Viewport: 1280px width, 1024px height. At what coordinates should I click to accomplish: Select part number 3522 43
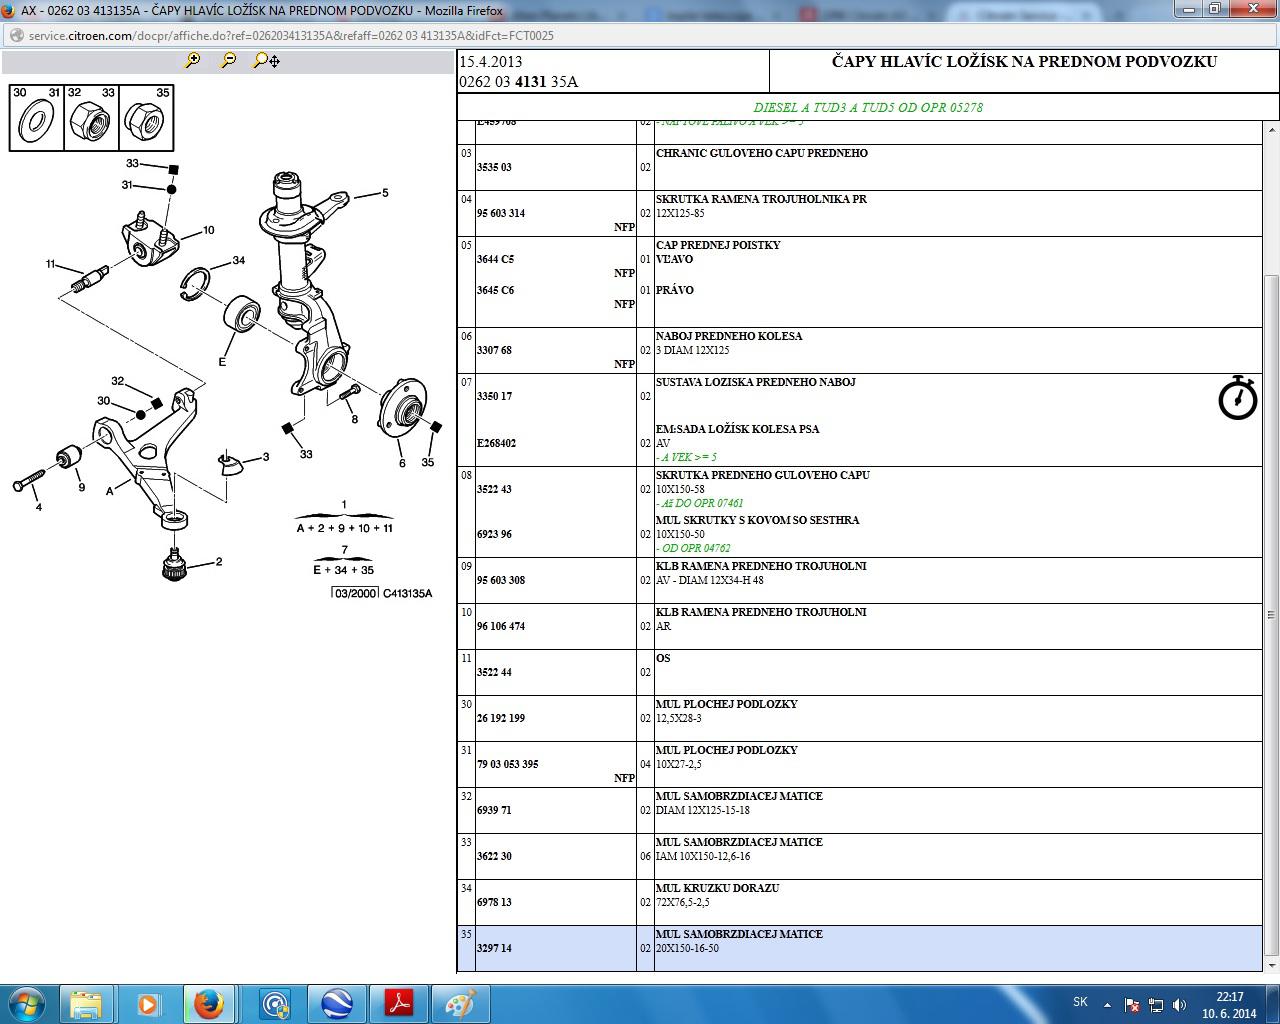point(494,489)
